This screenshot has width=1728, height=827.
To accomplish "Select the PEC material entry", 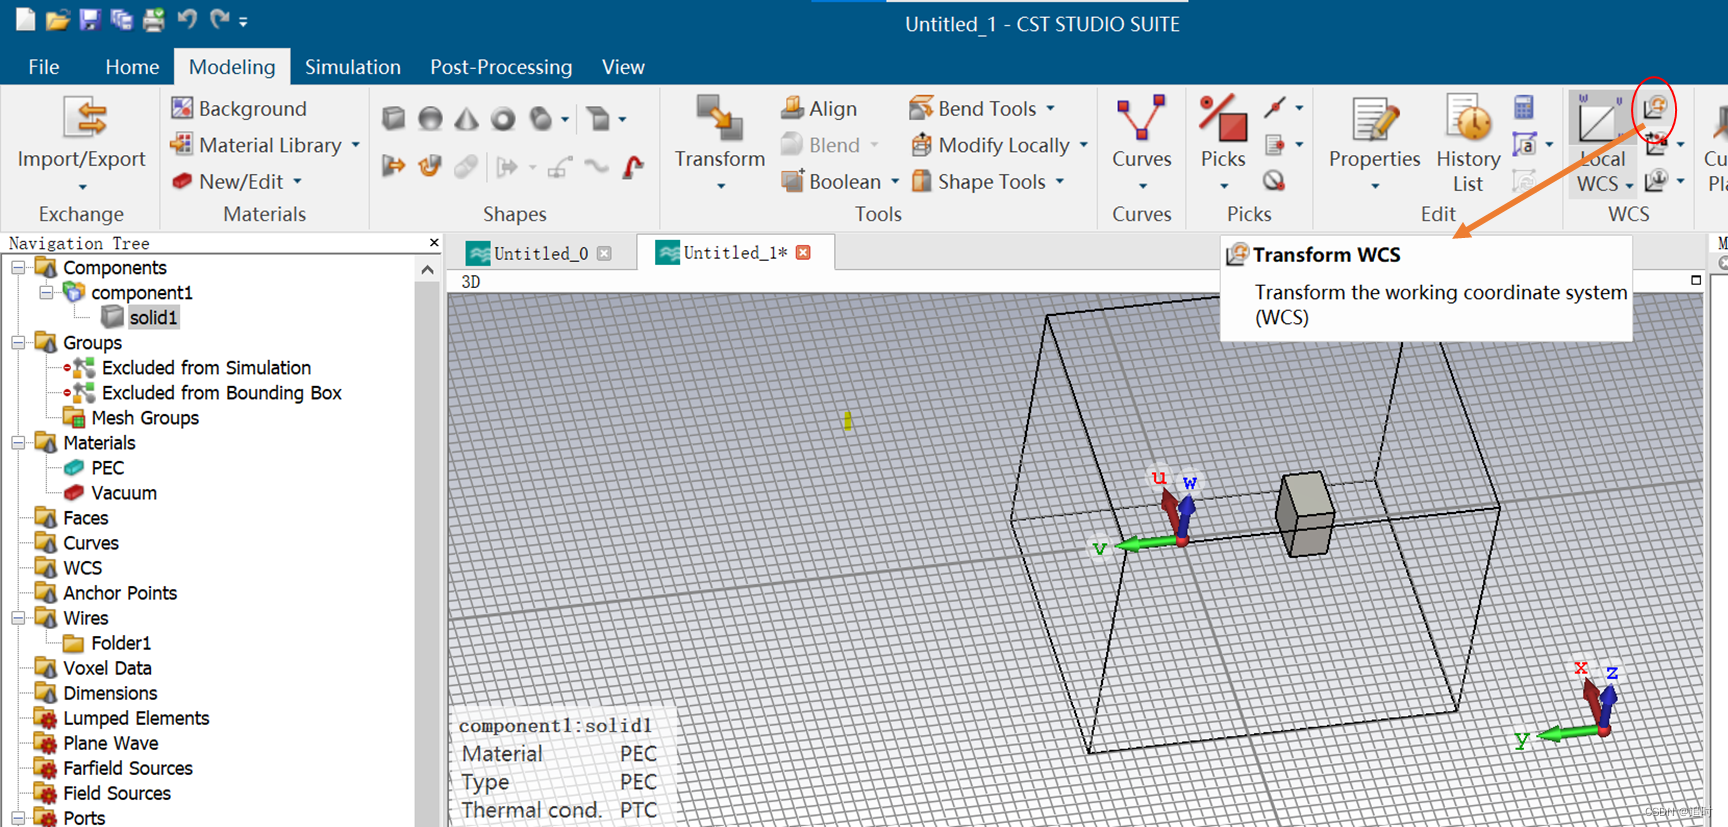I will click(x=107, y=468).
